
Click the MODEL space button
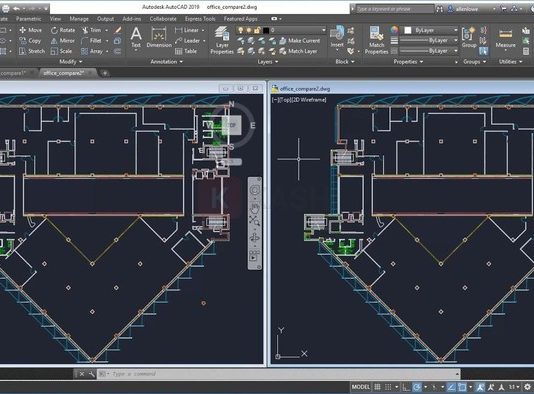click(x=361, y=387)
